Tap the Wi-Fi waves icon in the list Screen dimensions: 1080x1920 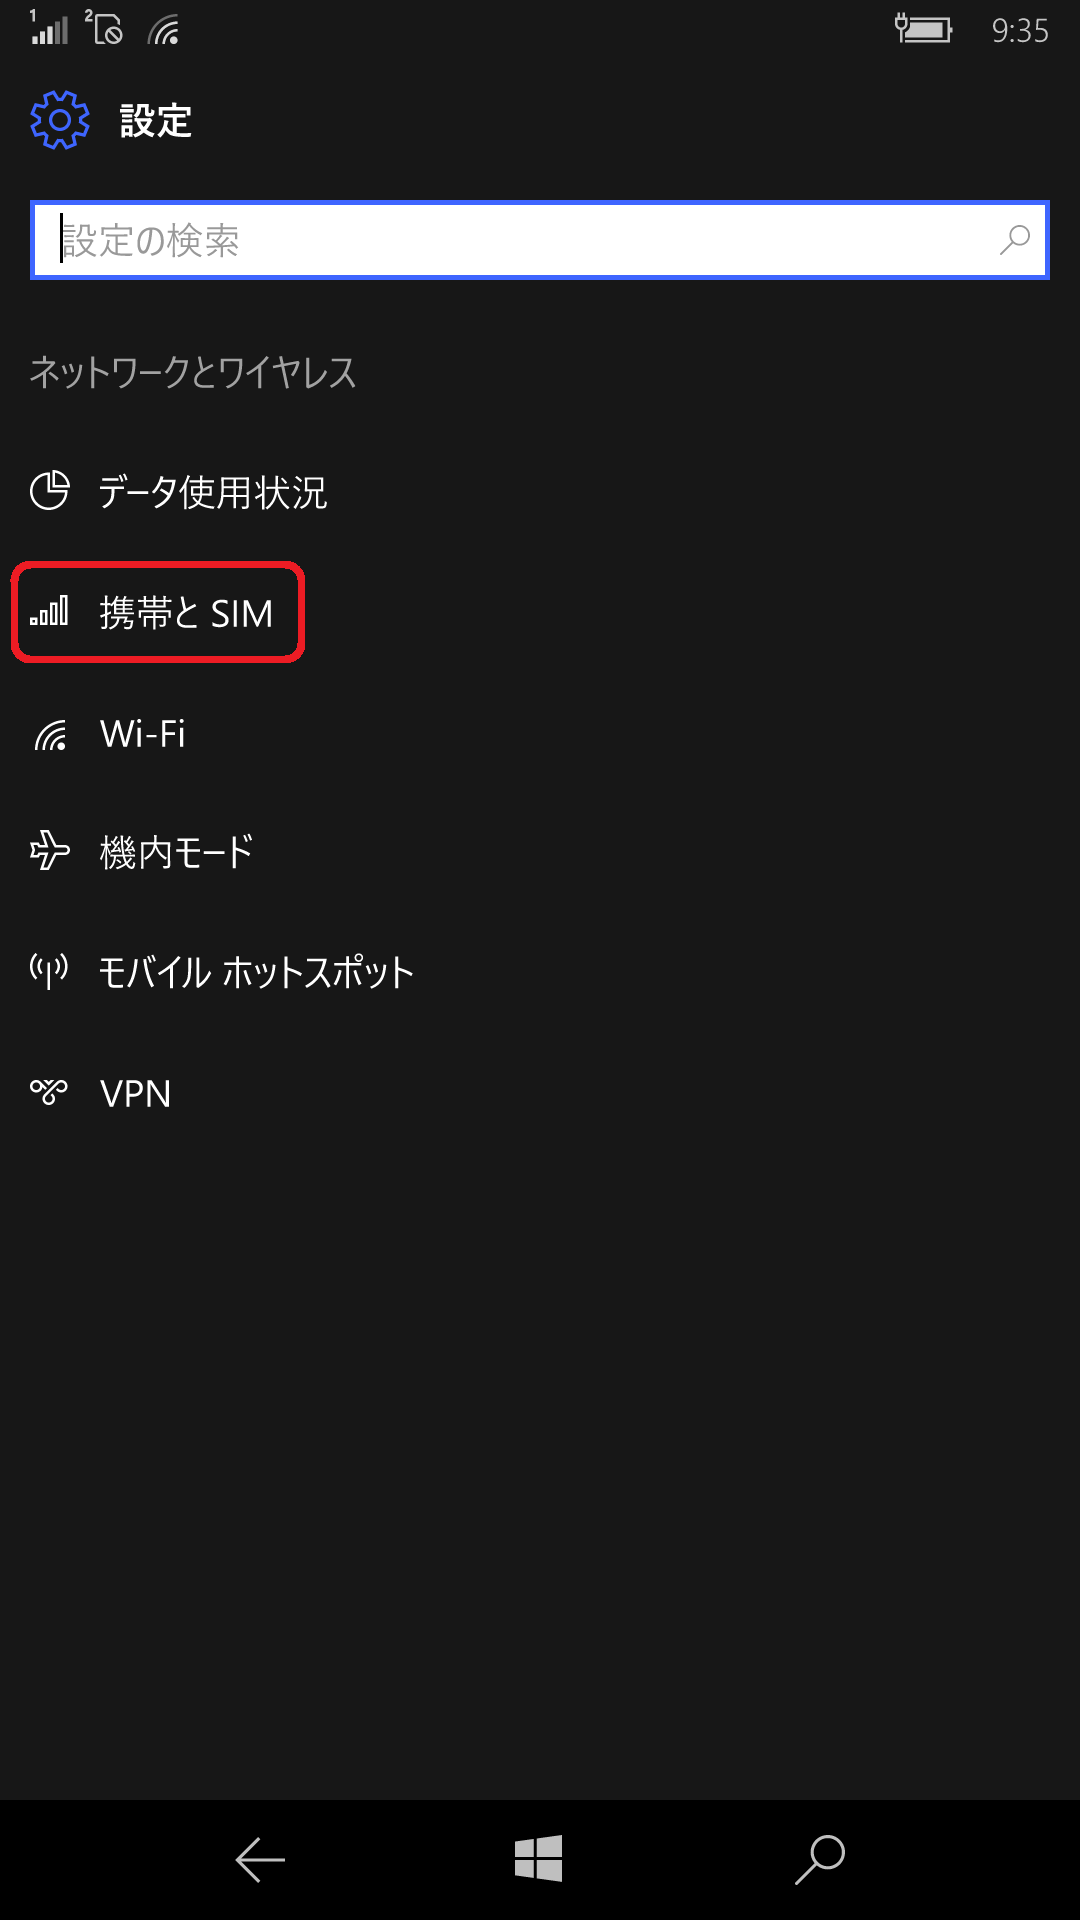pos(50,735)
